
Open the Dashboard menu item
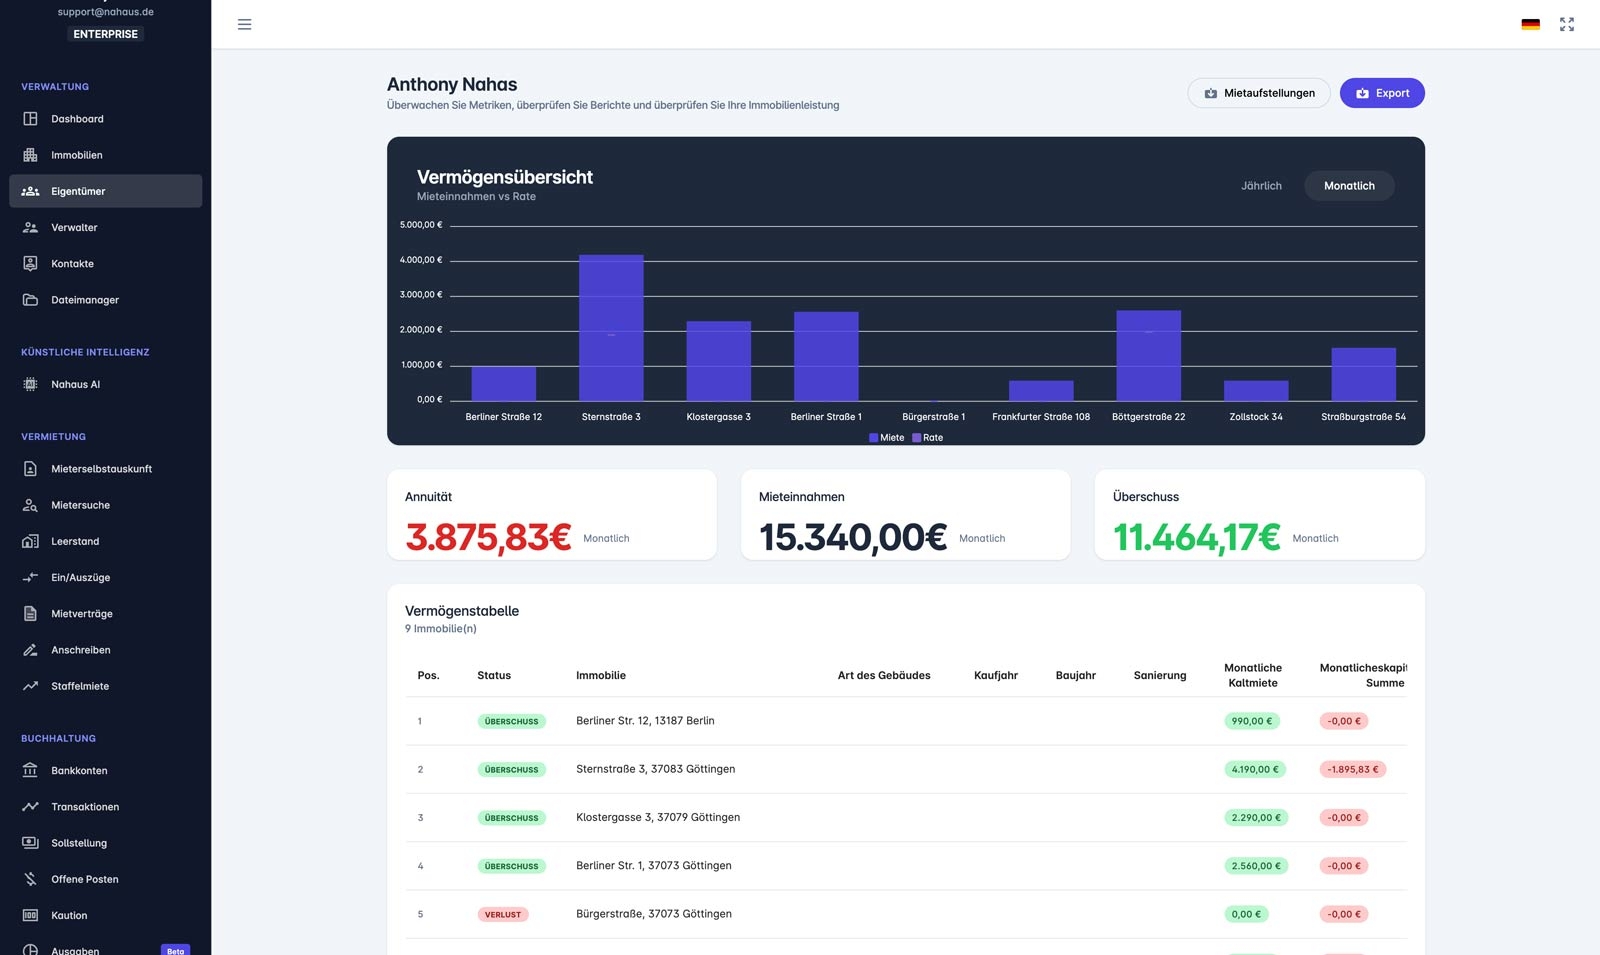[x=105, y=119]
